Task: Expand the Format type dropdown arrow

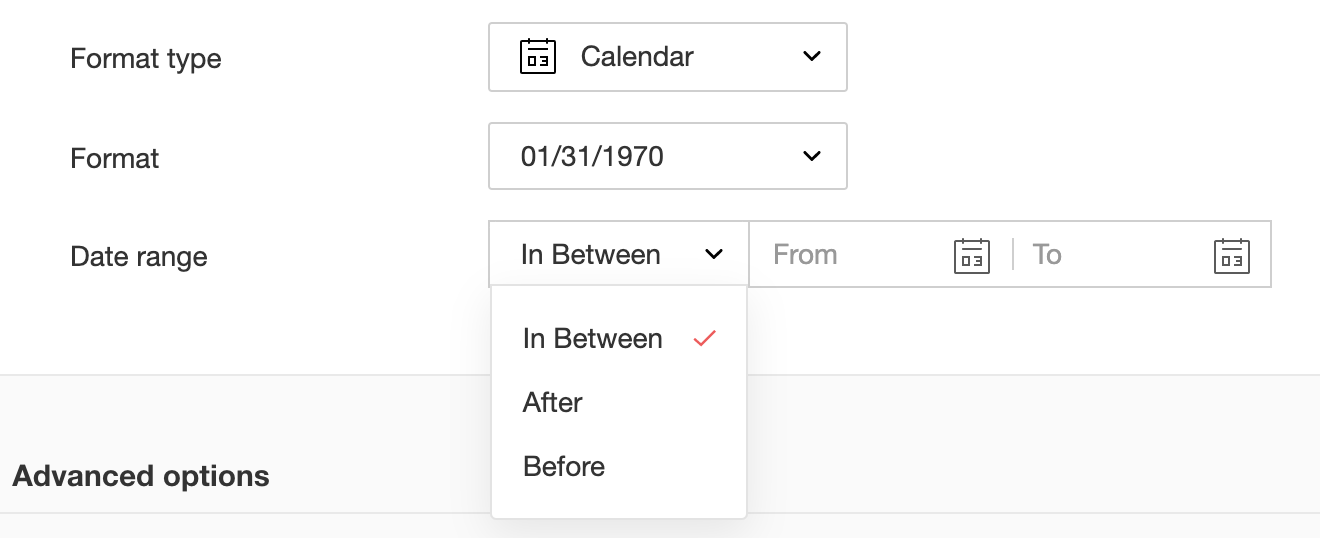Action: pos(812,57)
